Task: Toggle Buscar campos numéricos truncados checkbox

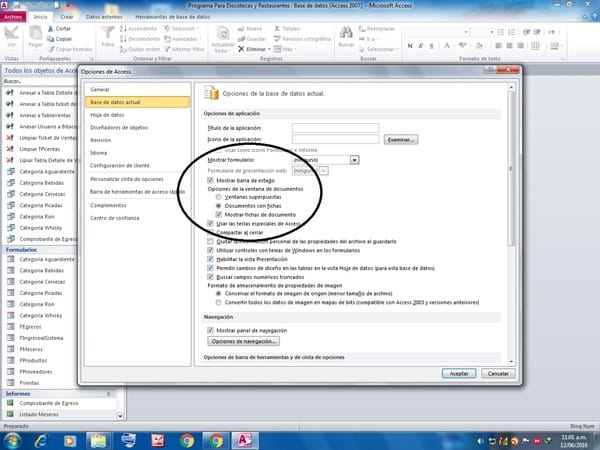Action: click(210, 277)
